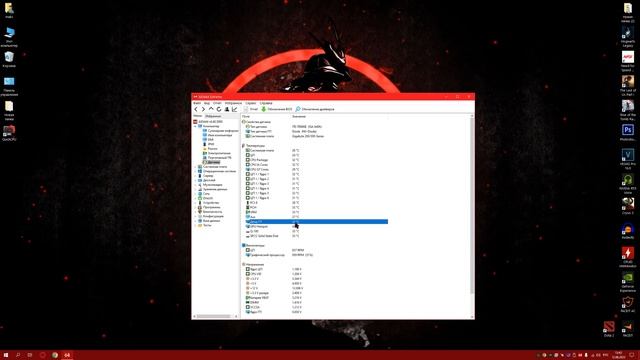Collapse the Компьютер tree node
Image resolution: width=640 pixels, height=360 pixels.
point(195,126)
